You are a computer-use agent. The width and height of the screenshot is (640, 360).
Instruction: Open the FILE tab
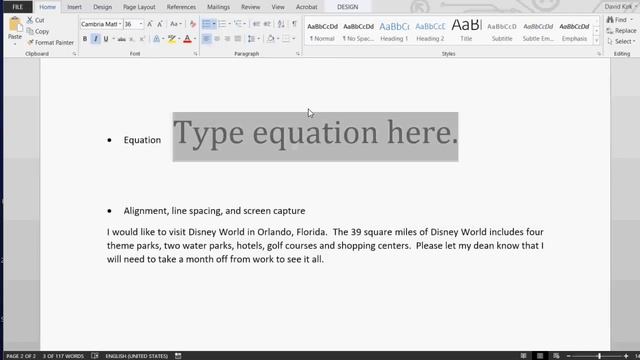click(18, 7)
